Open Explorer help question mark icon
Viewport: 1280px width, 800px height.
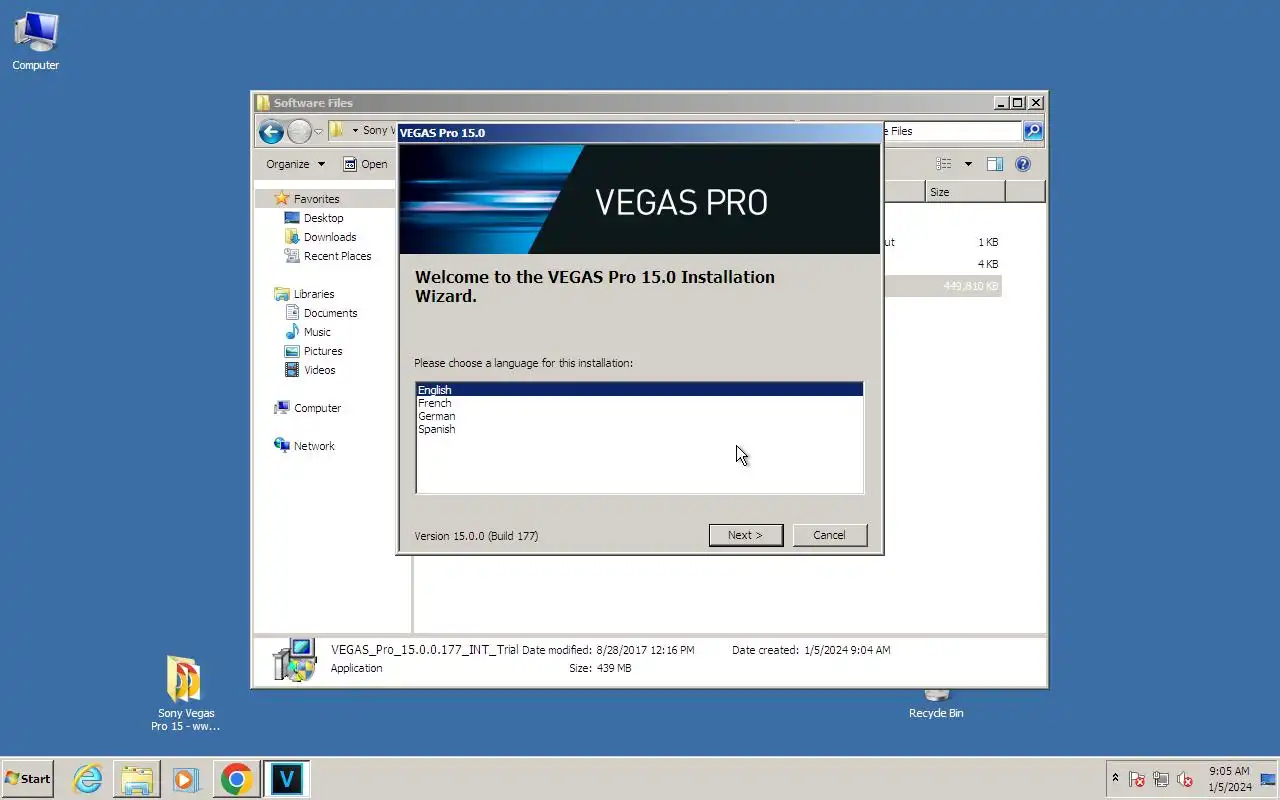point(1023,164)
